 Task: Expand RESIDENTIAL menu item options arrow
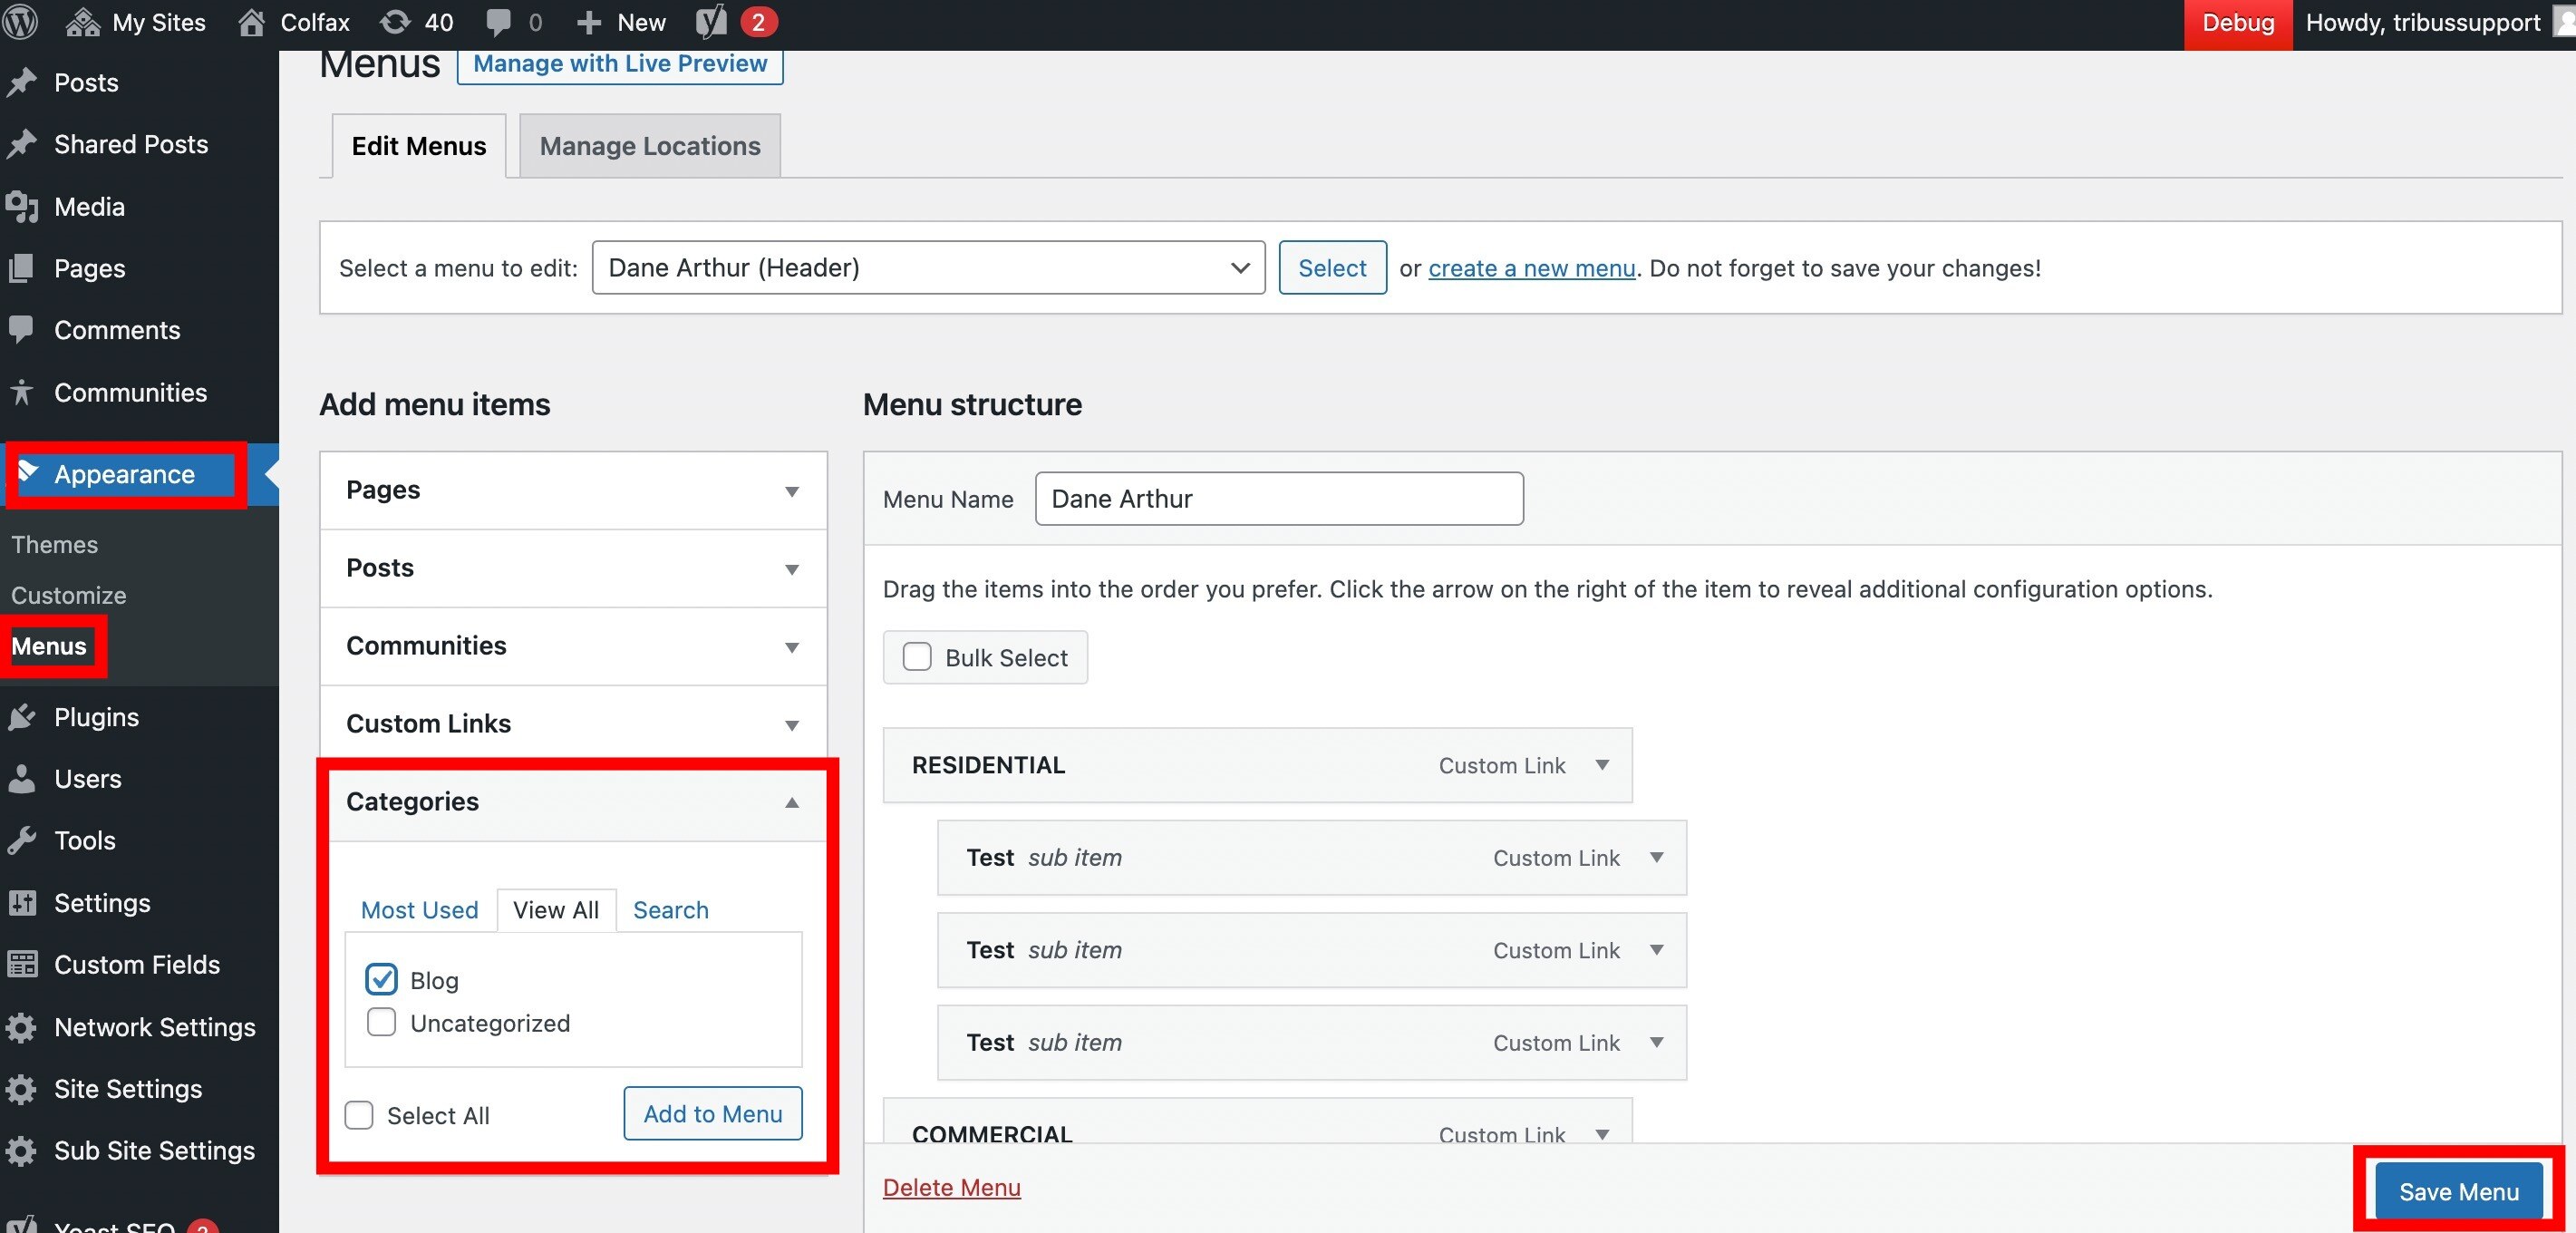1602,765
